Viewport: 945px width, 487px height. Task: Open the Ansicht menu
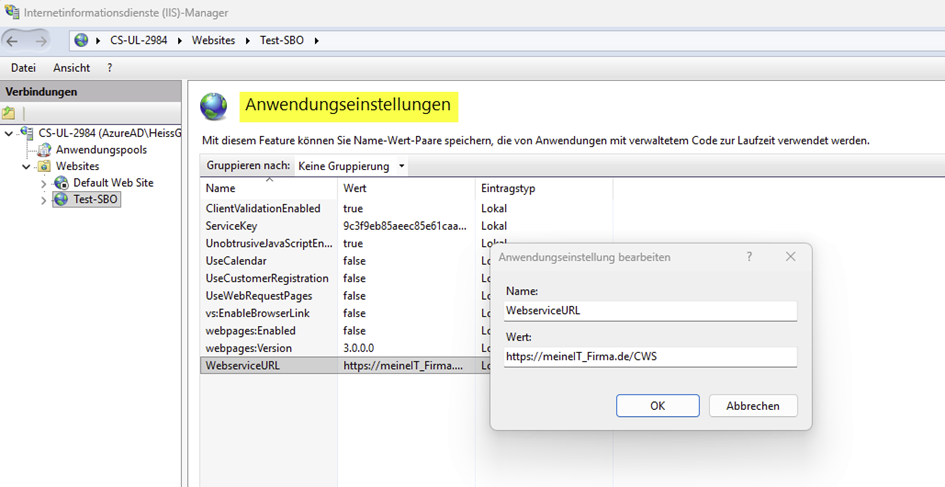point(71,68)
